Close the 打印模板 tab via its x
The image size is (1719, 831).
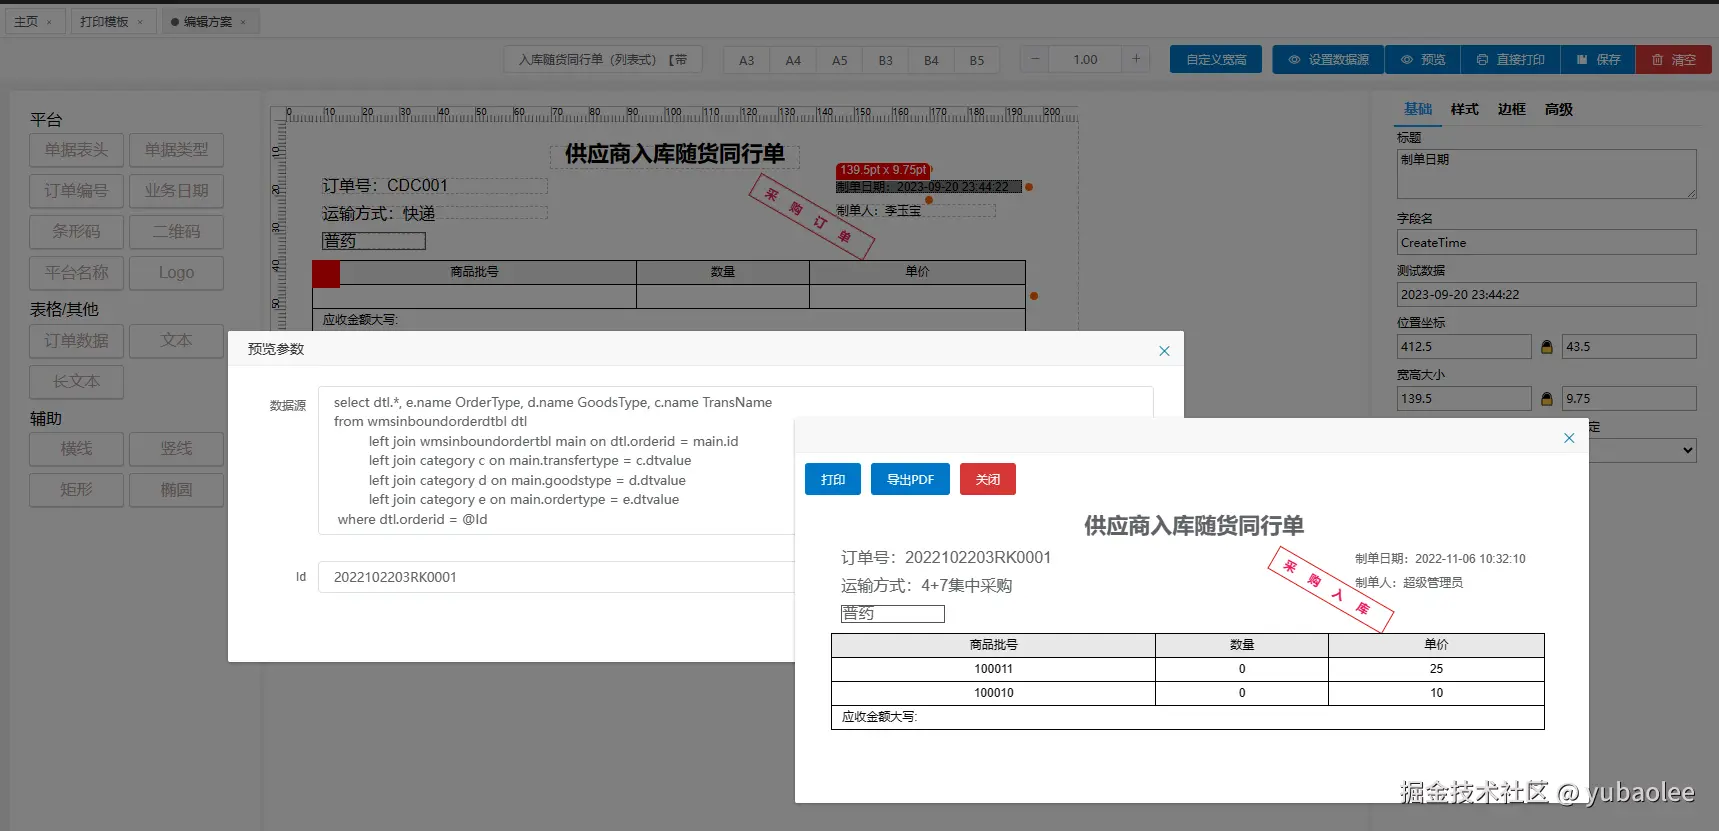[x=140, y=22]
